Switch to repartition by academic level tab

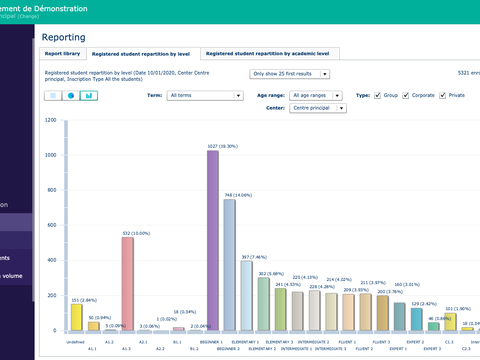pyautogui.click(x=267, y=54)
